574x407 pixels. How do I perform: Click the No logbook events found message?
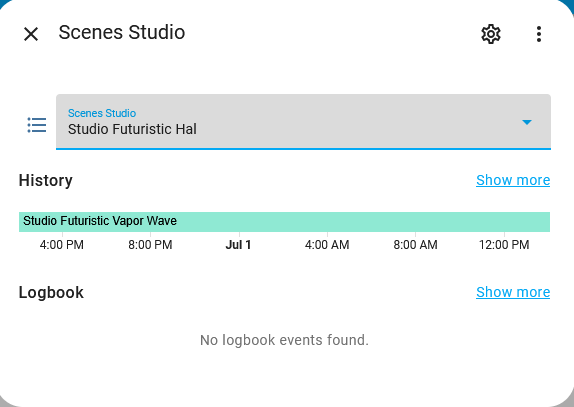[x=284, y=340]
